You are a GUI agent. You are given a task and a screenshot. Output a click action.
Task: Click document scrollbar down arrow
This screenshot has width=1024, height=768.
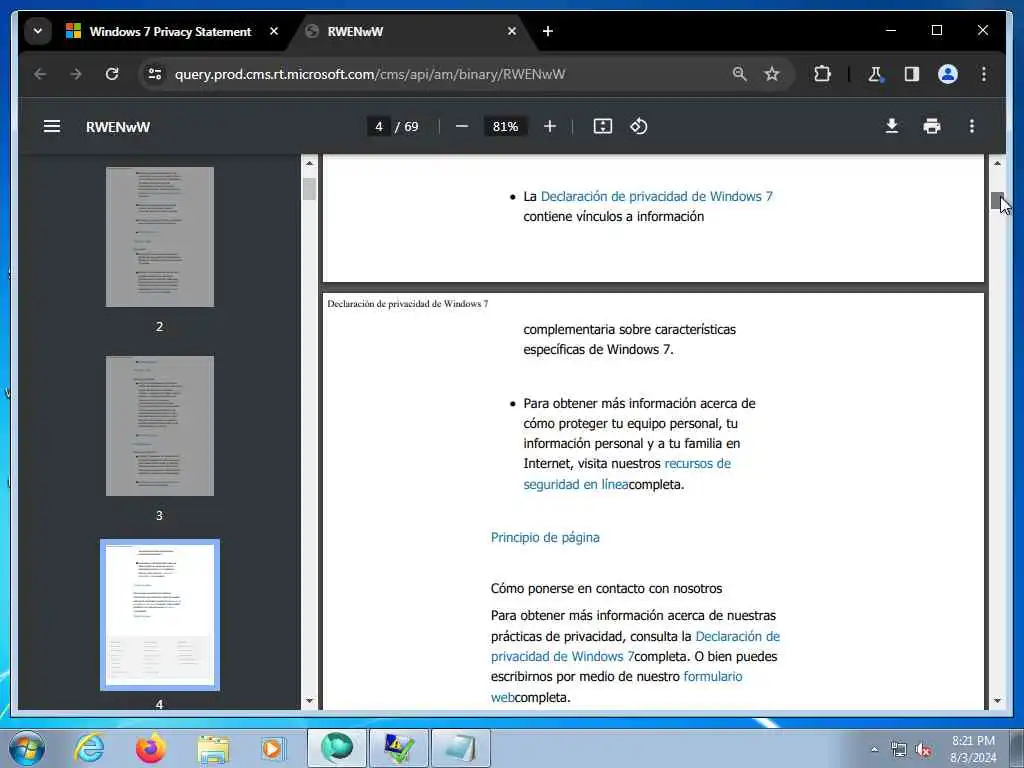coord(997,701)
